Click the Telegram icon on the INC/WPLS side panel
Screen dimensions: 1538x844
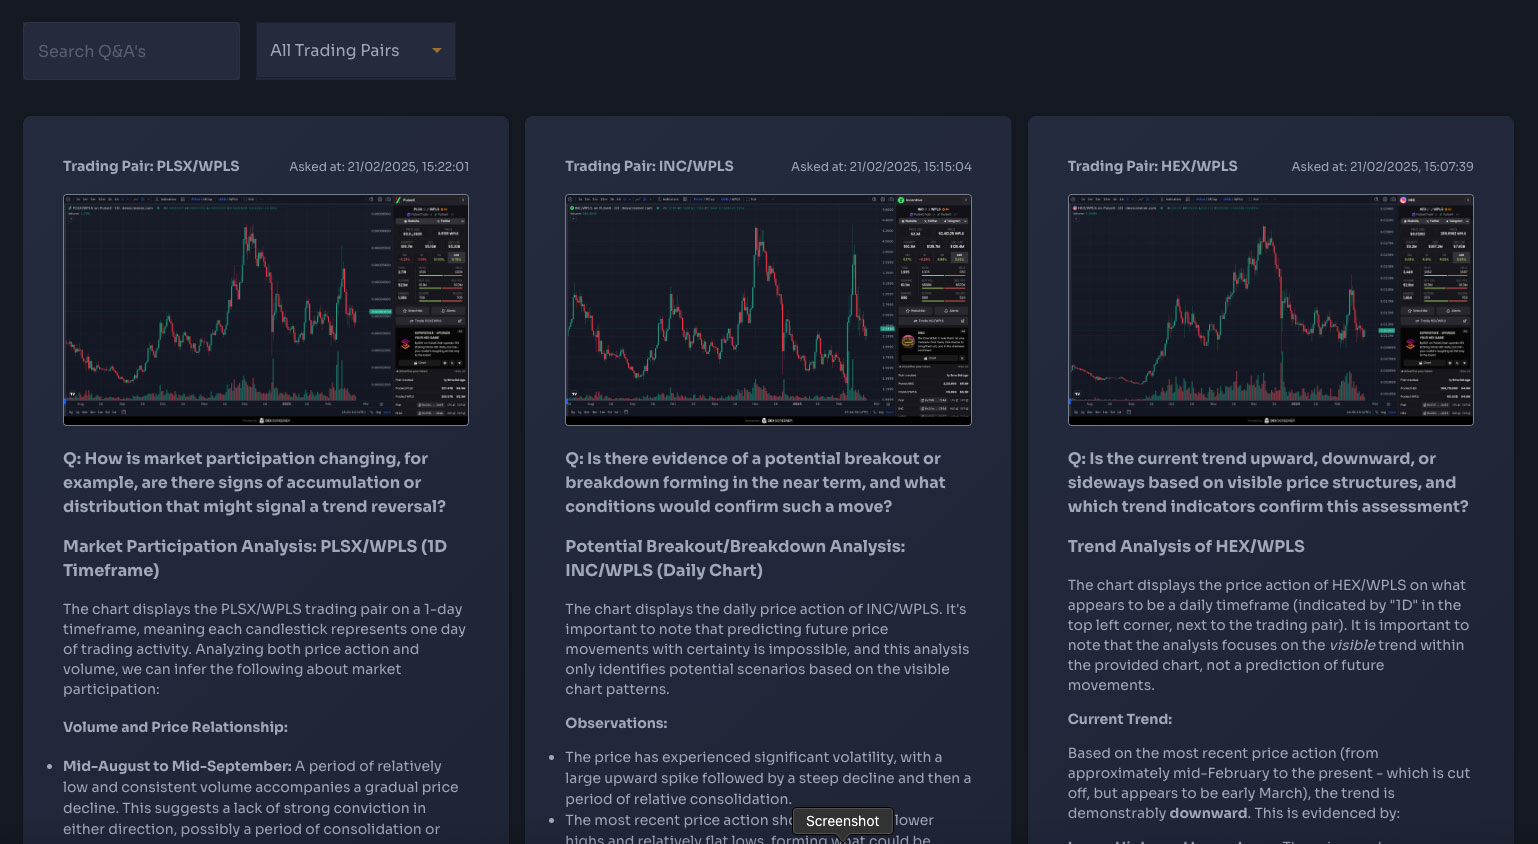pyautogui.click(x=952, y=221)
